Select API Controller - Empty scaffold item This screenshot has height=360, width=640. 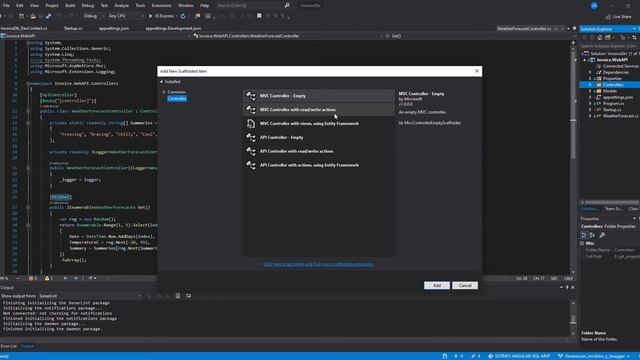tap(319, 138)
